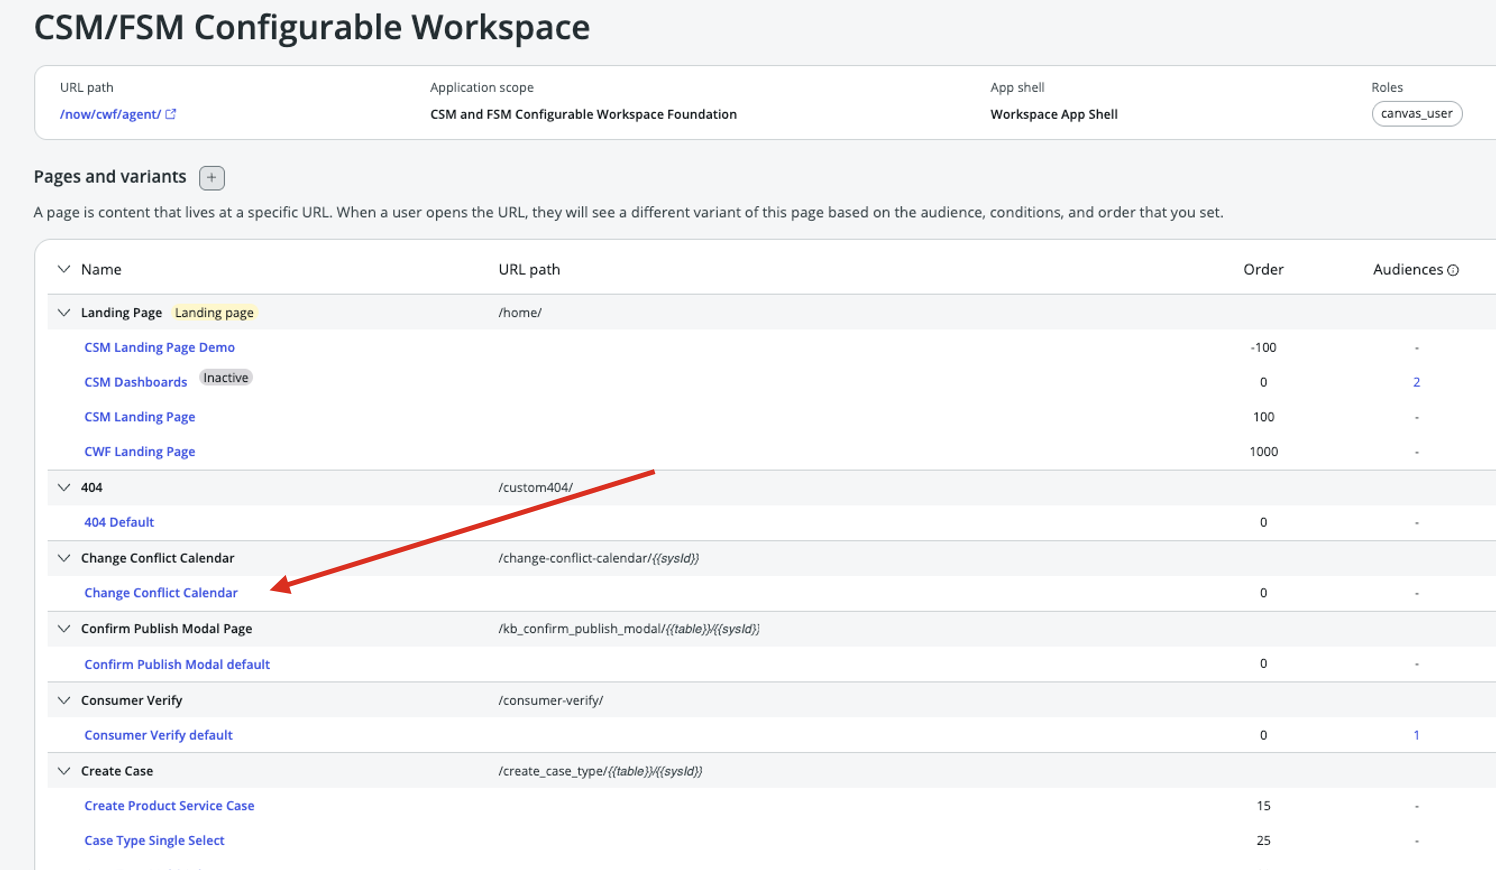The image size is (1496, 870).
Task: Collapse the Confirm Publish Modal Page group
Action: tap(64, 629)
